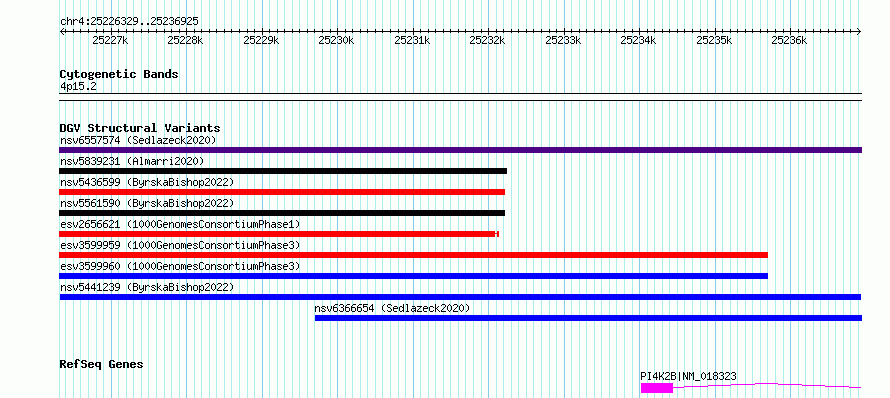Click the 25232k ruler tick label
The image size is (890, 398).
click(488, 40)
